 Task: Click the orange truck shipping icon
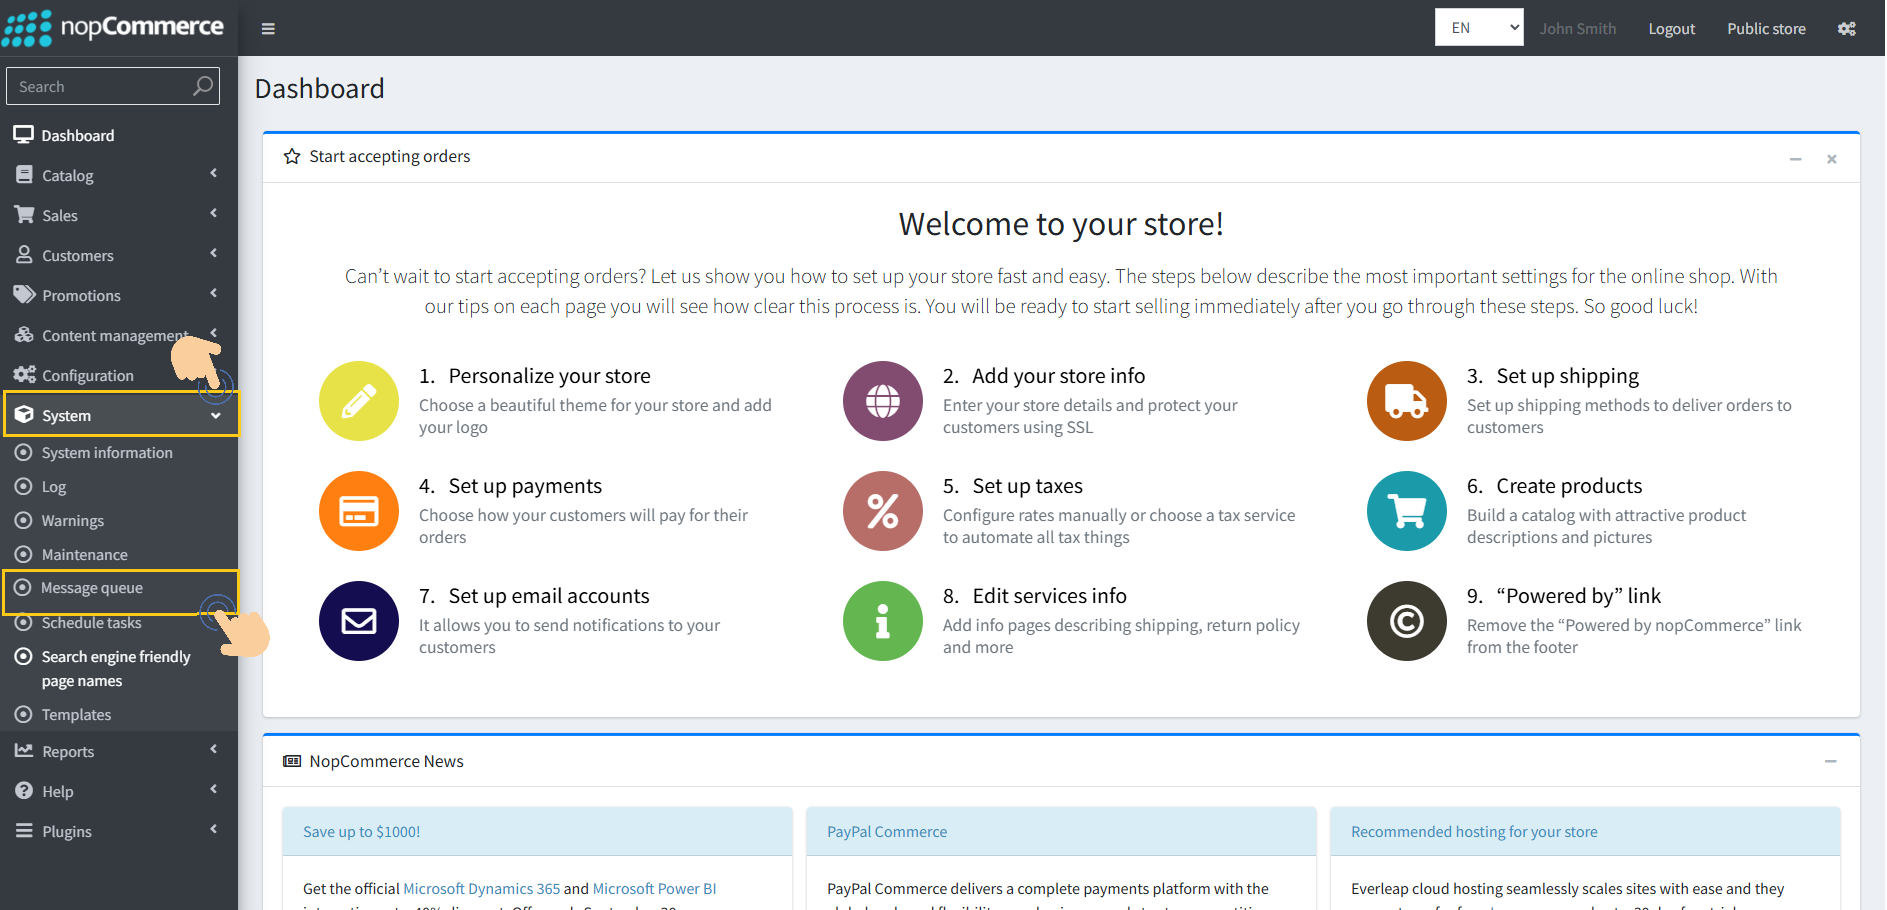(x=1406, y=401)
